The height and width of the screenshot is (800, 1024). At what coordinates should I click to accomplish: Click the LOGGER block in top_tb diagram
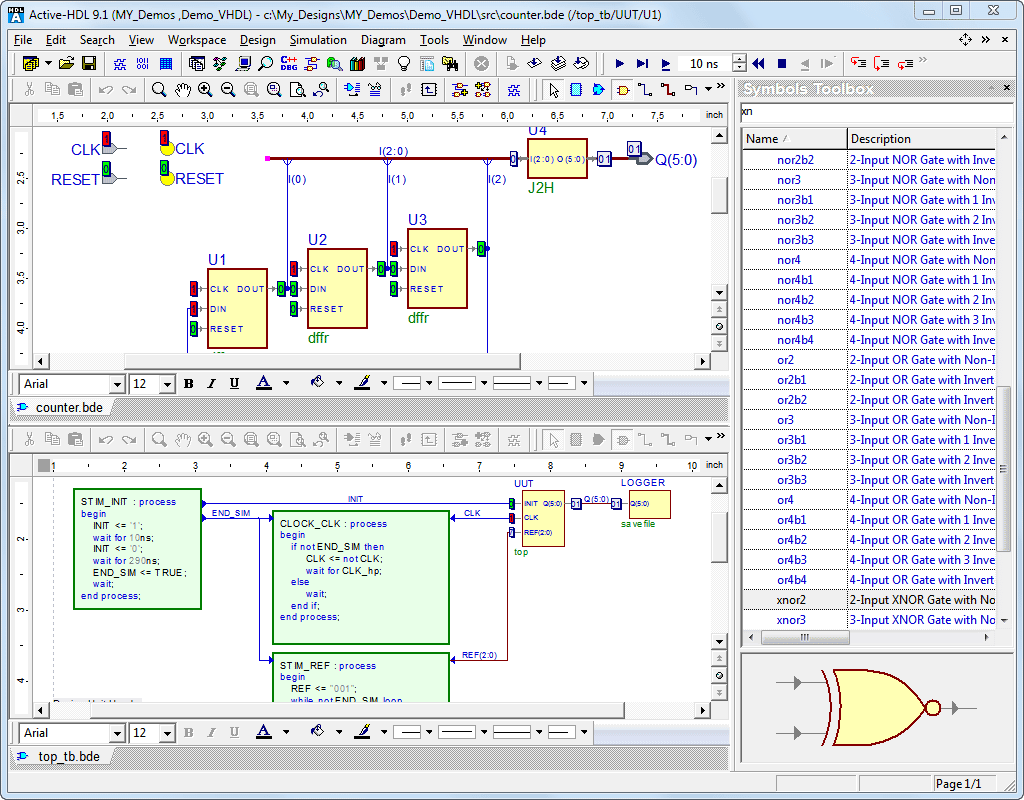tap(649, 505)
